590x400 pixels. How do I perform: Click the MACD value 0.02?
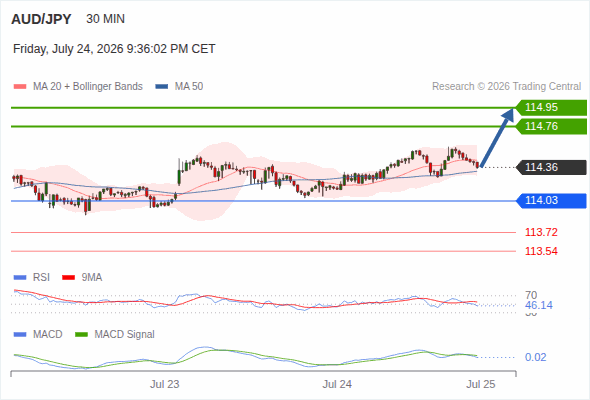pyautogui.click(x=535, y=357)
